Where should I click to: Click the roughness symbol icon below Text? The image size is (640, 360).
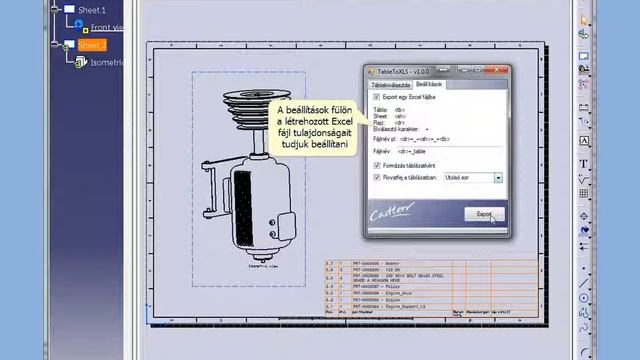coord(584,179)
